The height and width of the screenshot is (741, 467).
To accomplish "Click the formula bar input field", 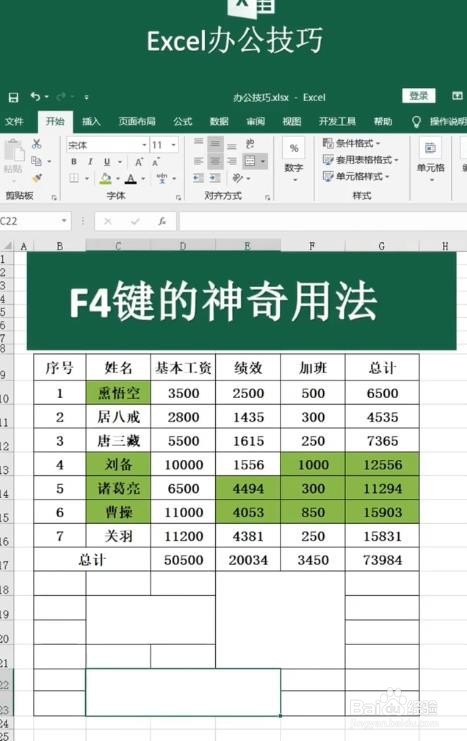I will click(323, 221).
